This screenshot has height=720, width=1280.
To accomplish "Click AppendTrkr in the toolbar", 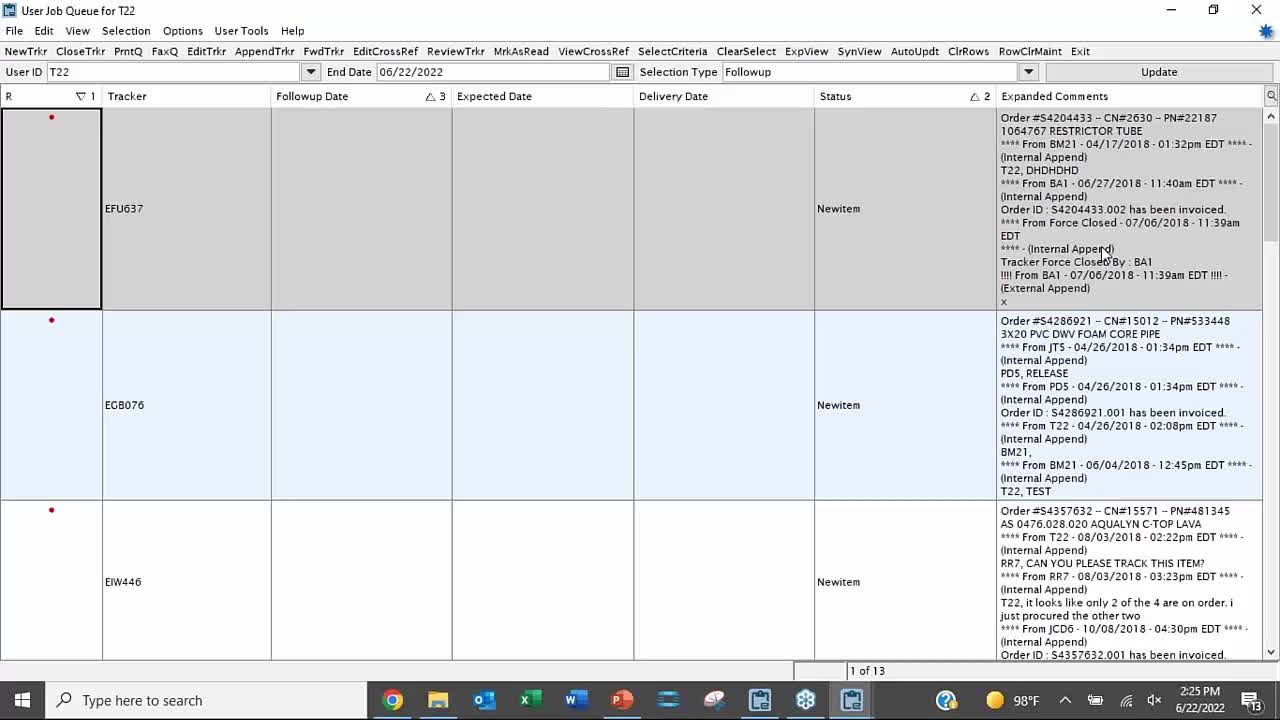I will pyautogui.click(x=265, y=51).
